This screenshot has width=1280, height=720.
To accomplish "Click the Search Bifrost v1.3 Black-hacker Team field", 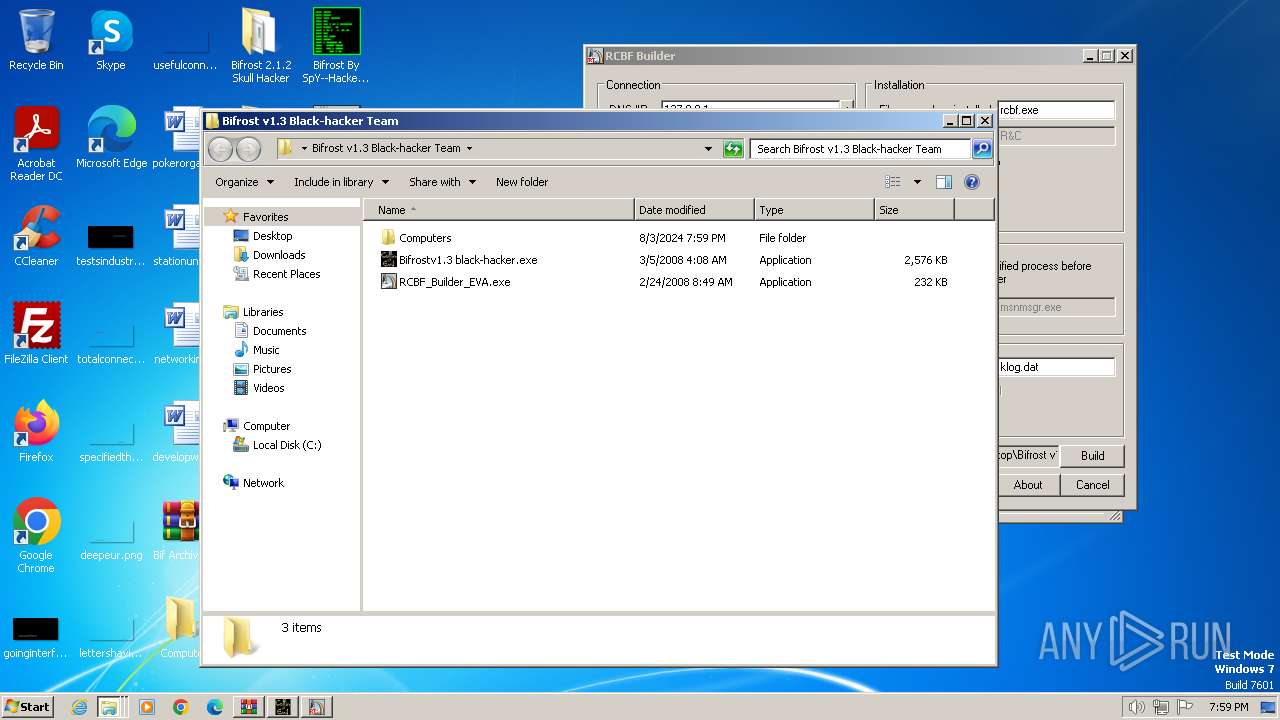I will pos(860,149).
